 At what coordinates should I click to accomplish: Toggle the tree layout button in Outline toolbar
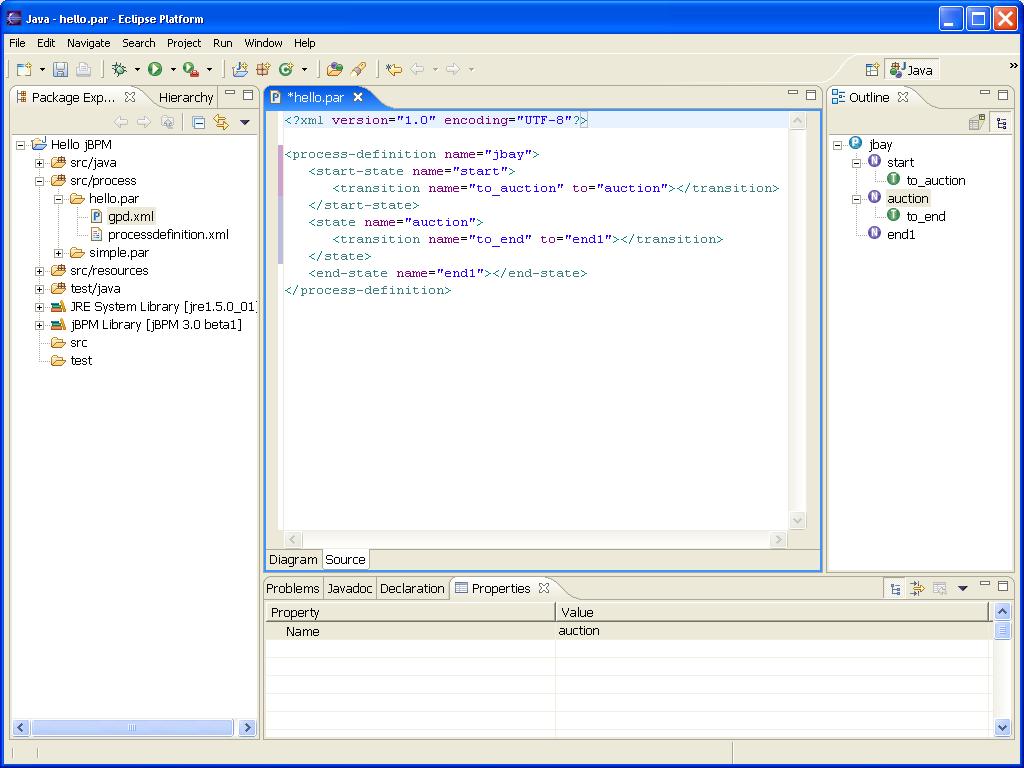coord(1001,123)
